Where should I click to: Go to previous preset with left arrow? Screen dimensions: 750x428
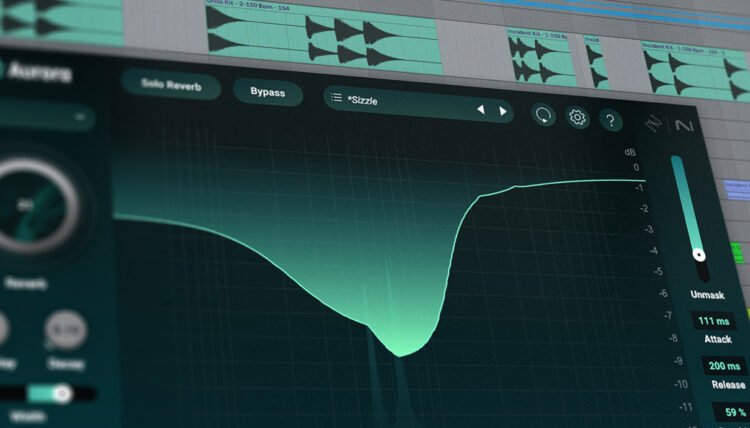480,109
